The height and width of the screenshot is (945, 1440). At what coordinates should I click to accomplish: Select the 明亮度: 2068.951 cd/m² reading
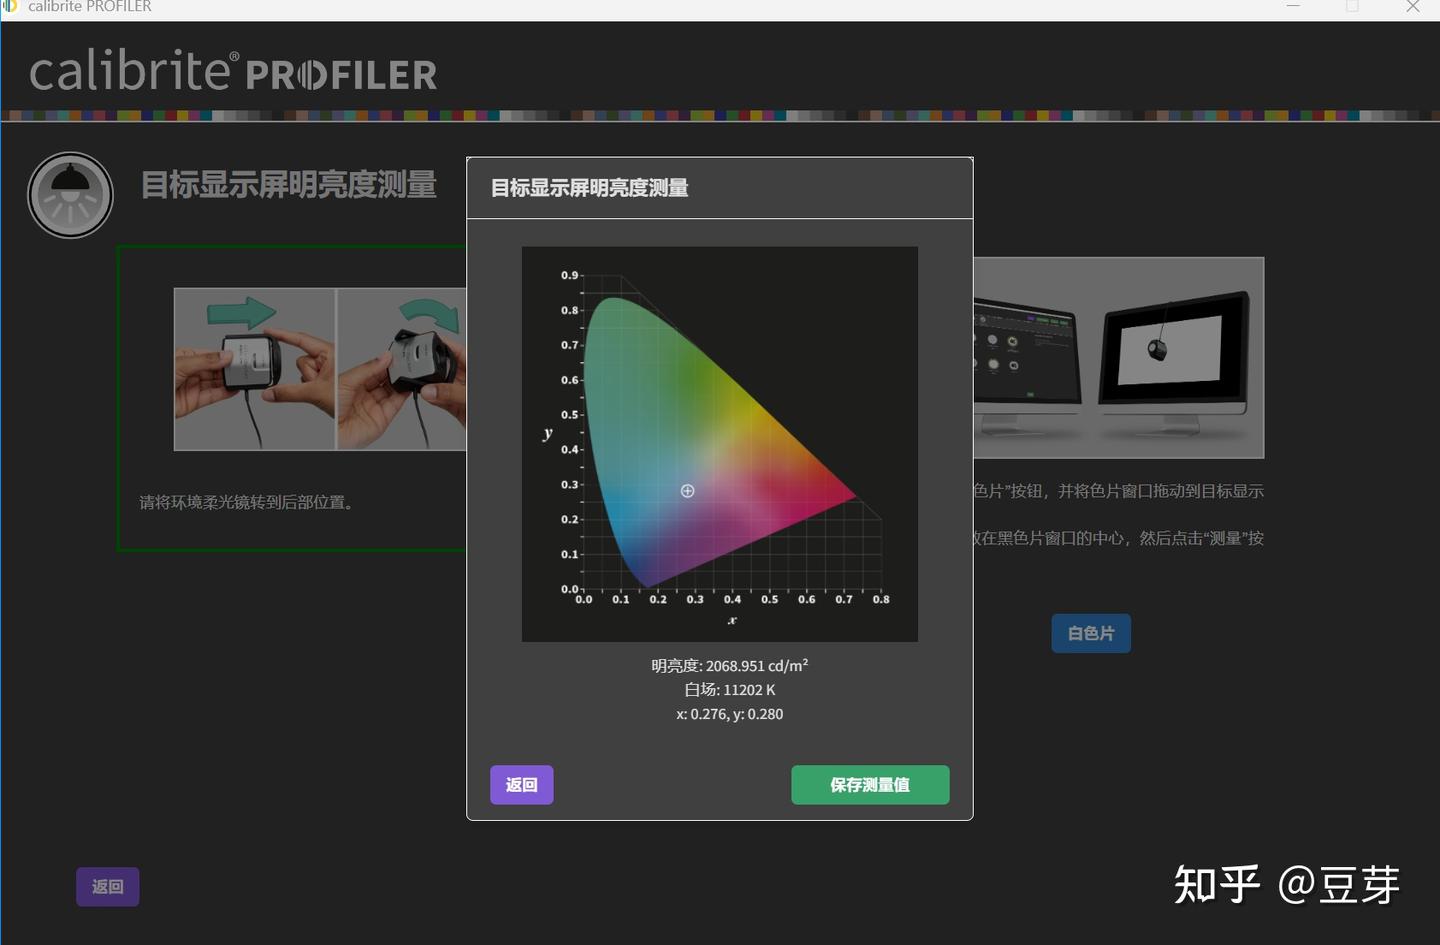pyautogui.click(x=730, y=665)
